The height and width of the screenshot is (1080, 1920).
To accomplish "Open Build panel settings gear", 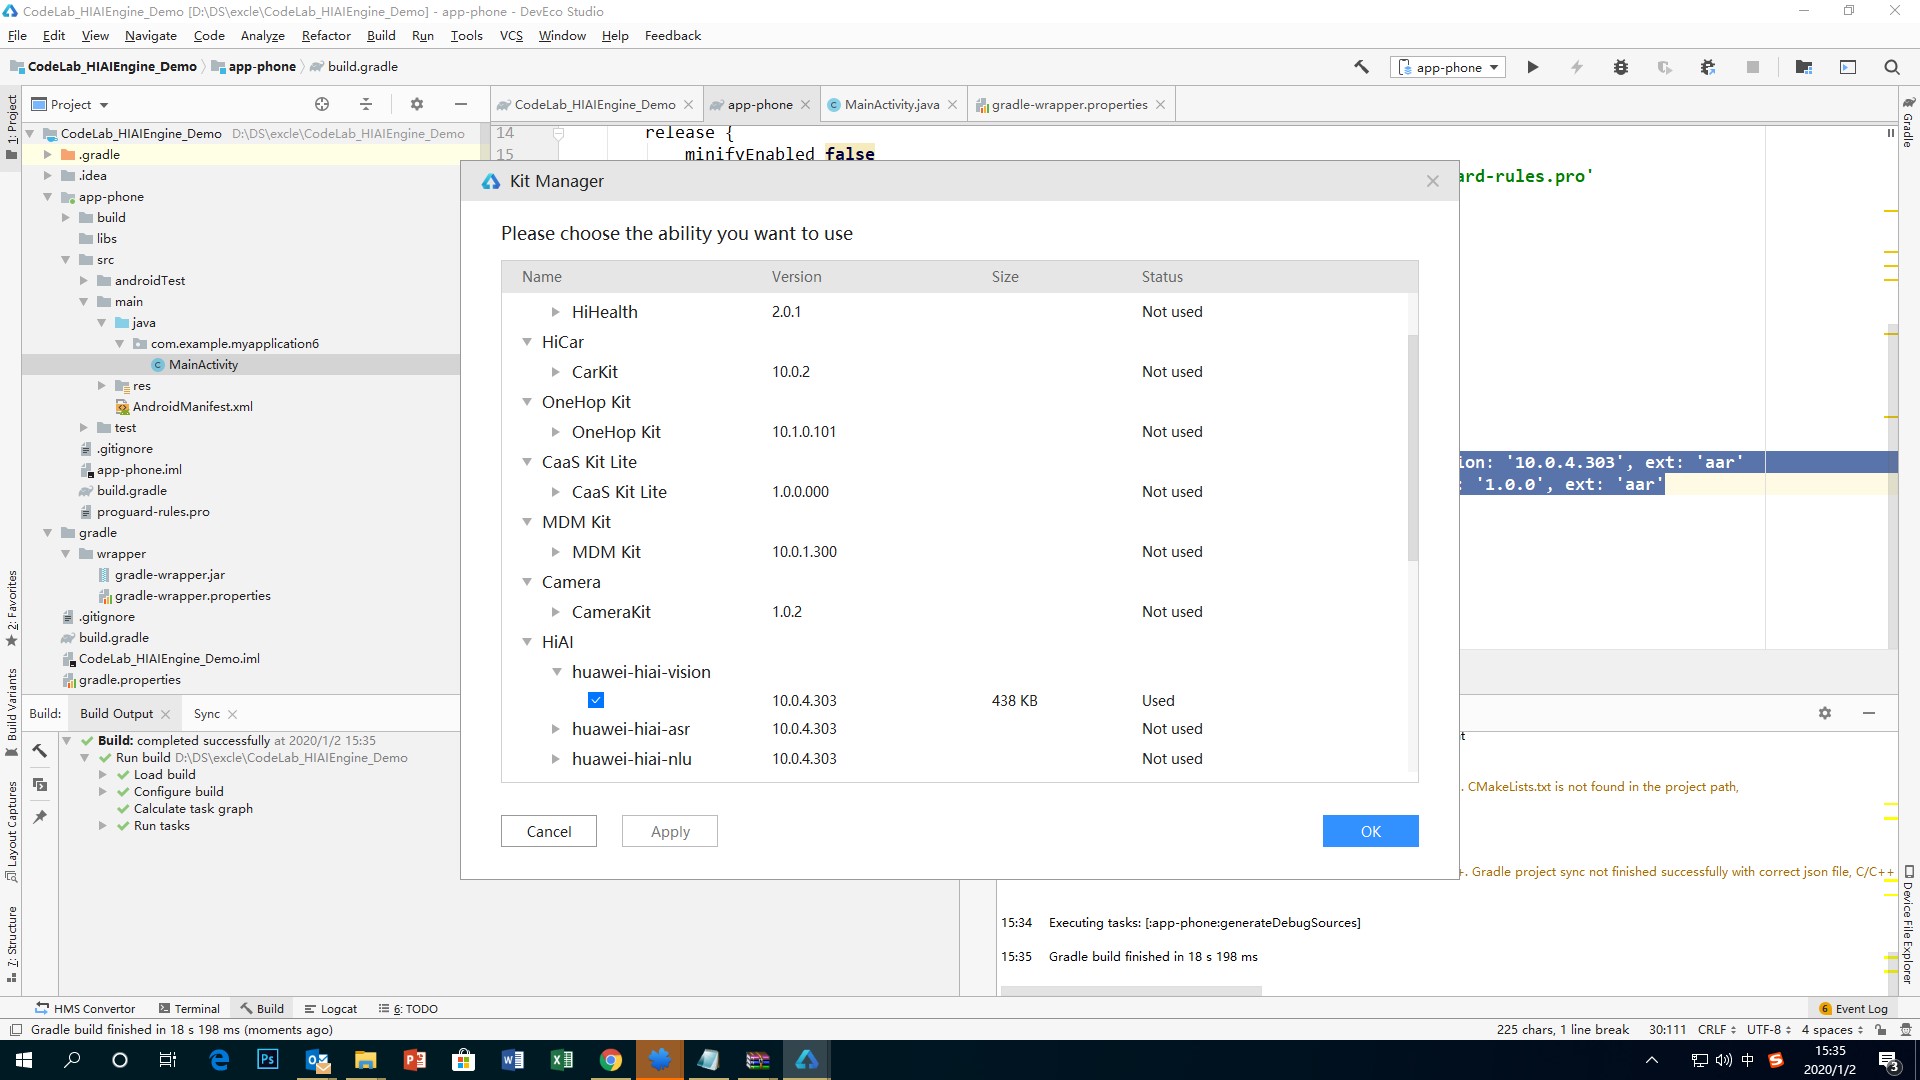I will coord(1825,713).
